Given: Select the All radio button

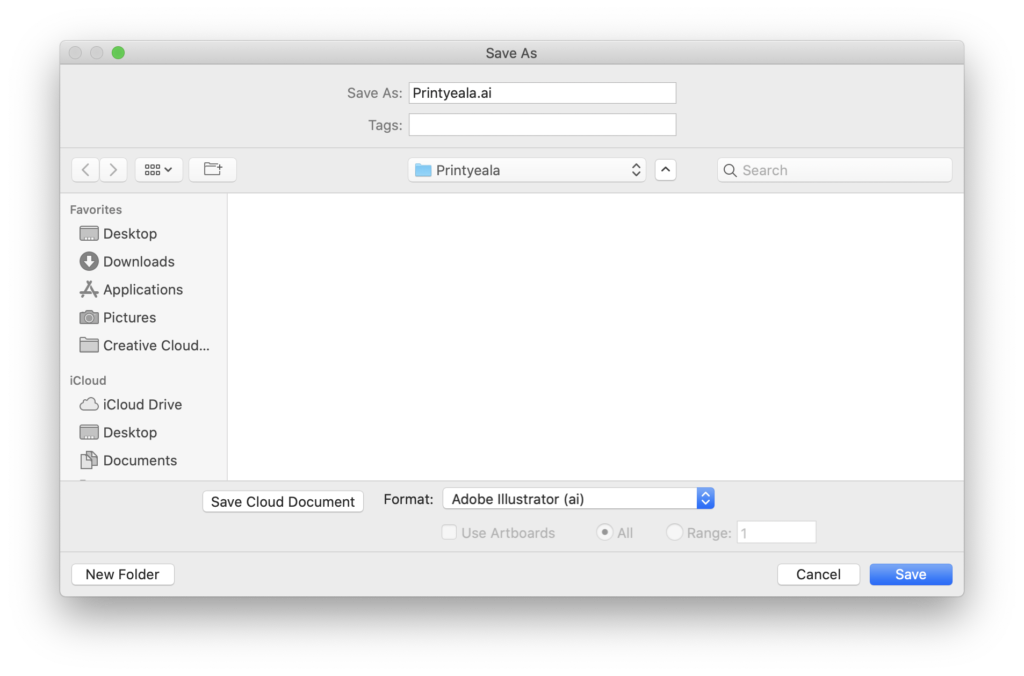Looking at the screenshot, I should point(604,533).
